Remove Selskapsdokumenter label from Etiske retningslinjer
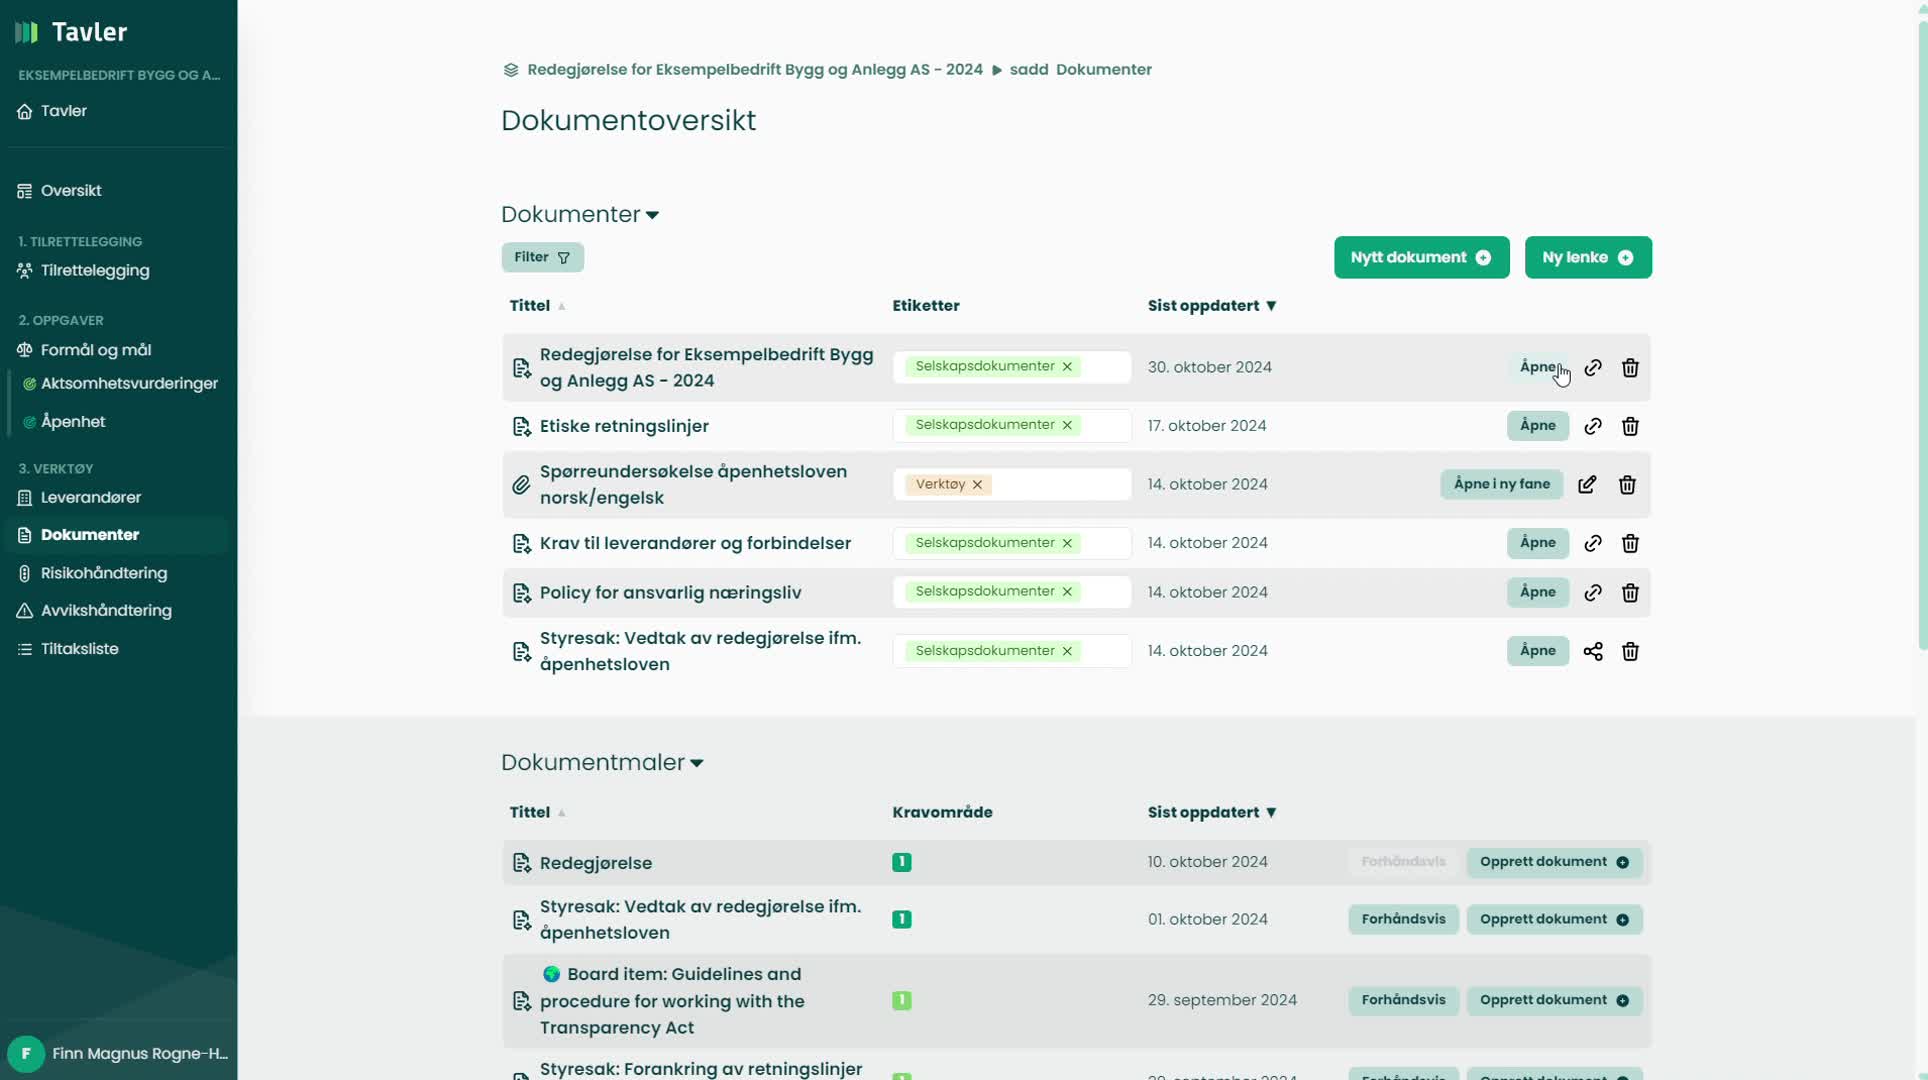This screenshot has width=1928, height=1080. coord(1067,426)
